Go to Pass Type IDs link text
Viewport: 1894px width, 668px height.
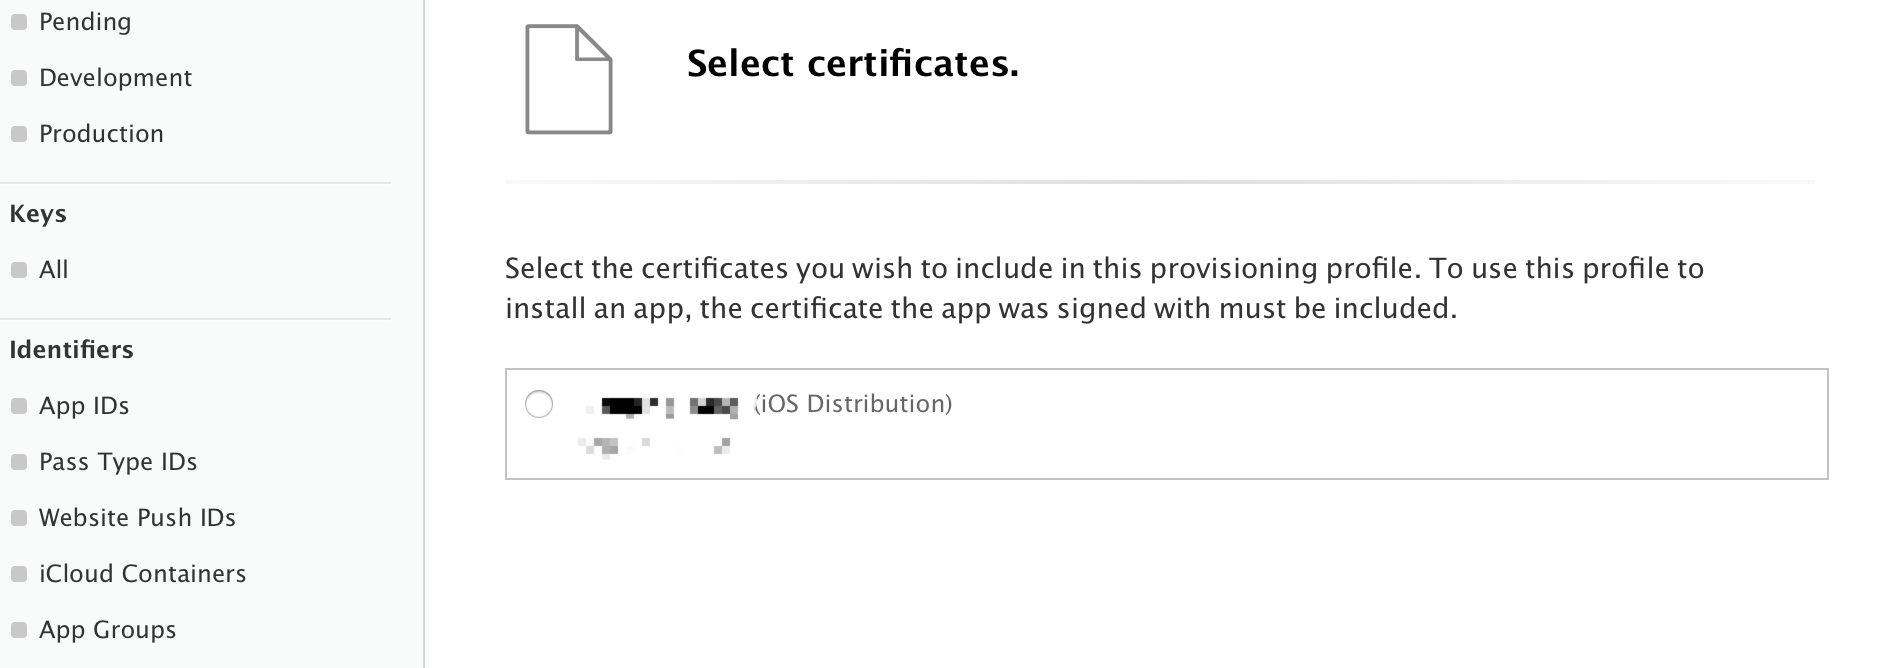(118, 462)
